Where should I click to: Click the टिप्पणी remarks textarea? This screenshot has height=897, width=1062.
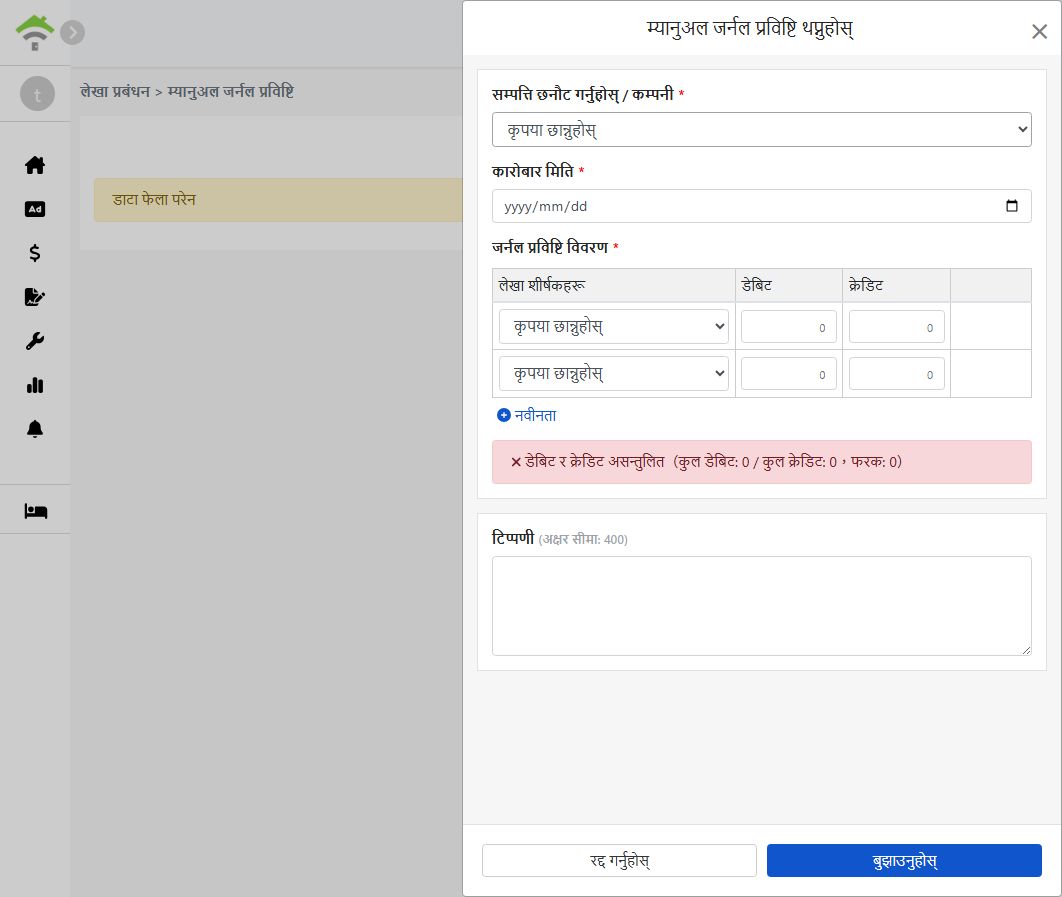[x=761, y=606]
